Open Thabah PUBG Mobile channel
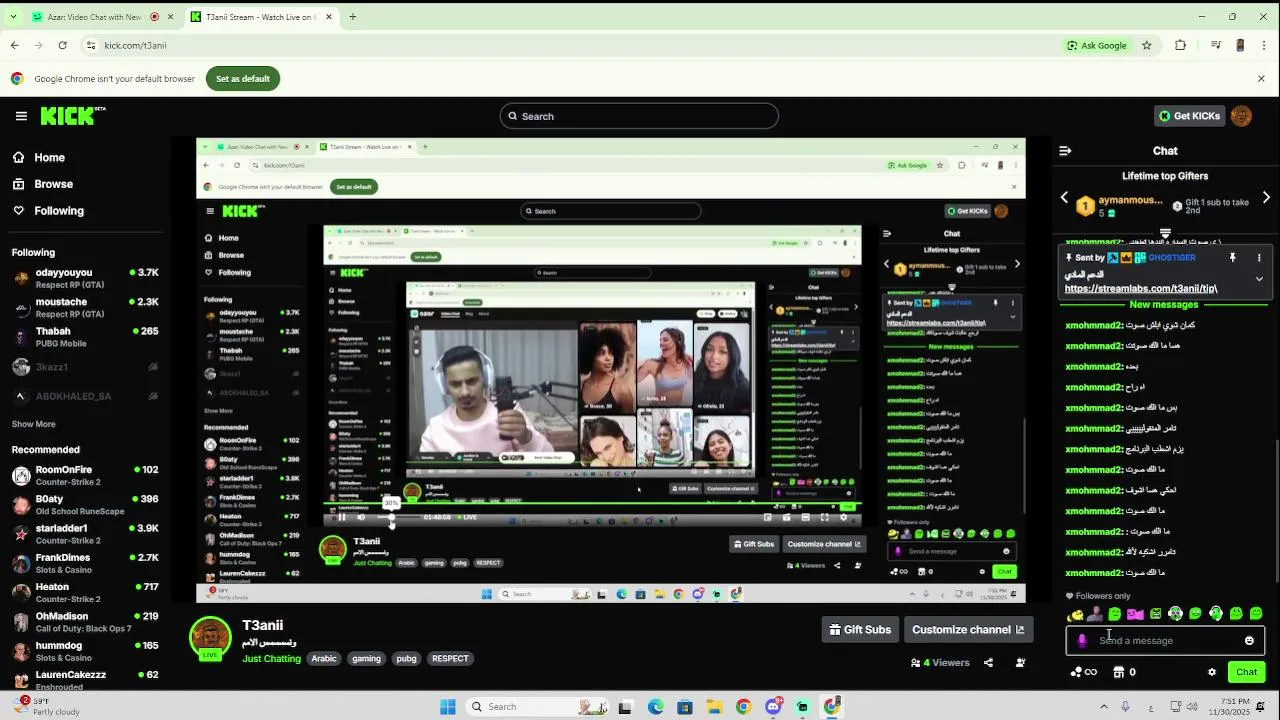1280x720 pixels. point(85,337)
